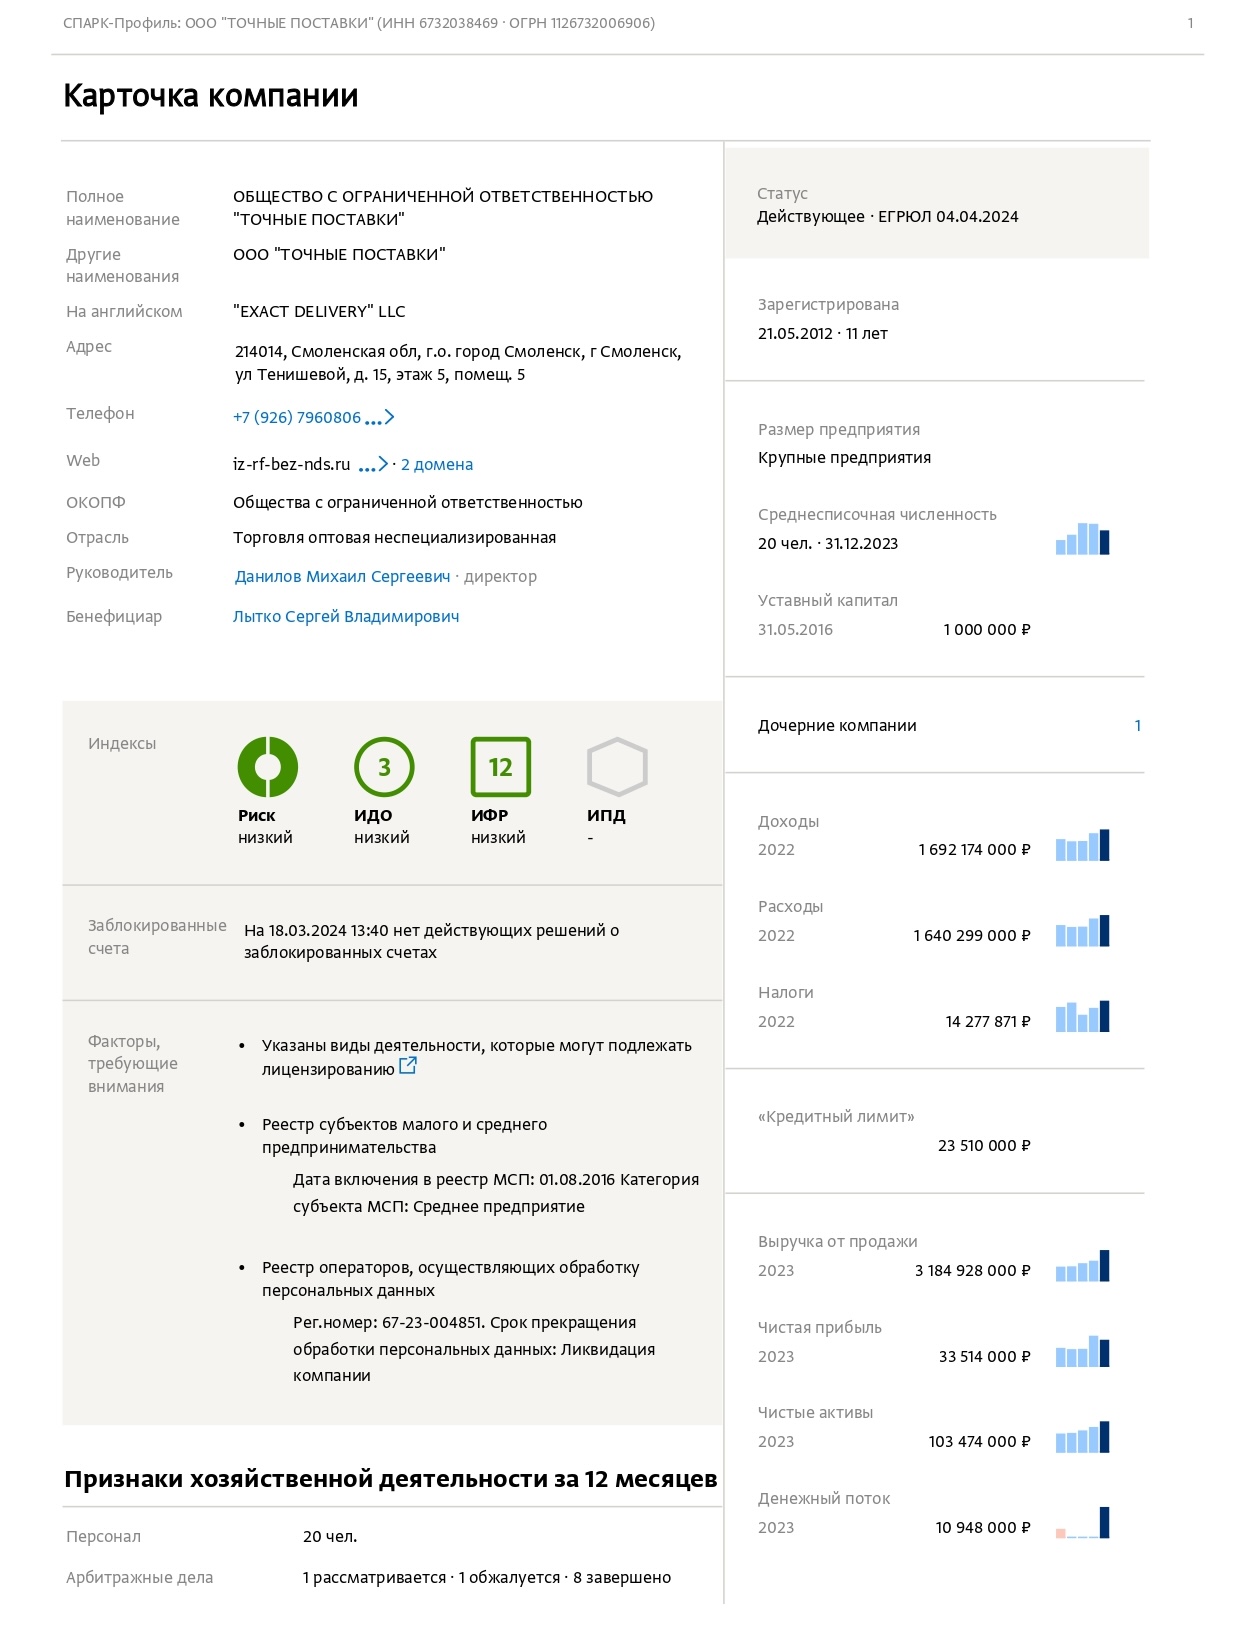This screenshot has height=1626, width=1241.
Task: Click registration date 21.05.2012 · 11 лет
Action: pos(823,334)
